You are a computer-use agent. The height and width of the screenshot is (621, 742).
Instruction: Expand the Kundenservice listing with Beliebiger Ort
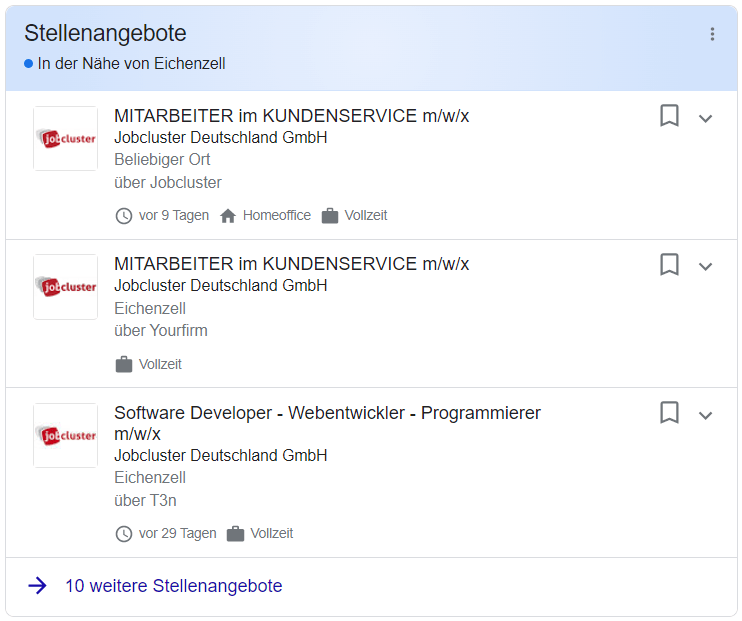coord(705,118)
